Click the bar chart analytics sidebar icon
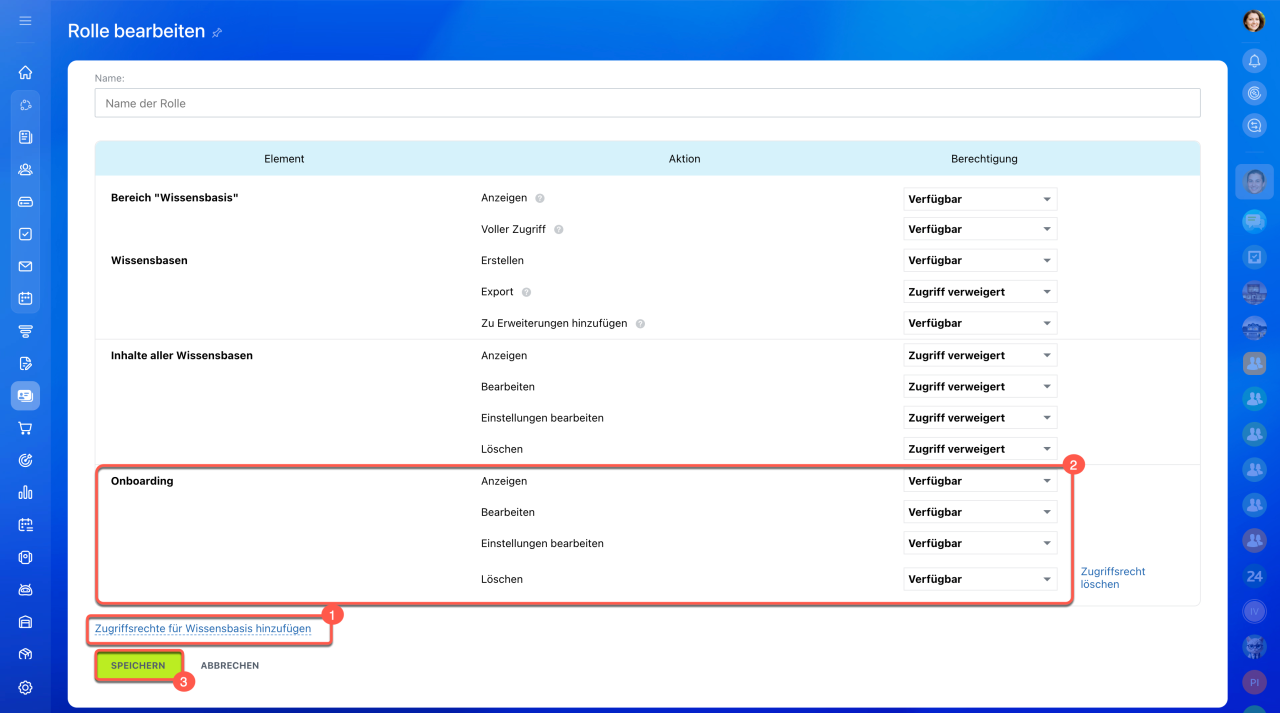Image resolution: width=1280 pixels, height=713 pixels. (25, 492)
